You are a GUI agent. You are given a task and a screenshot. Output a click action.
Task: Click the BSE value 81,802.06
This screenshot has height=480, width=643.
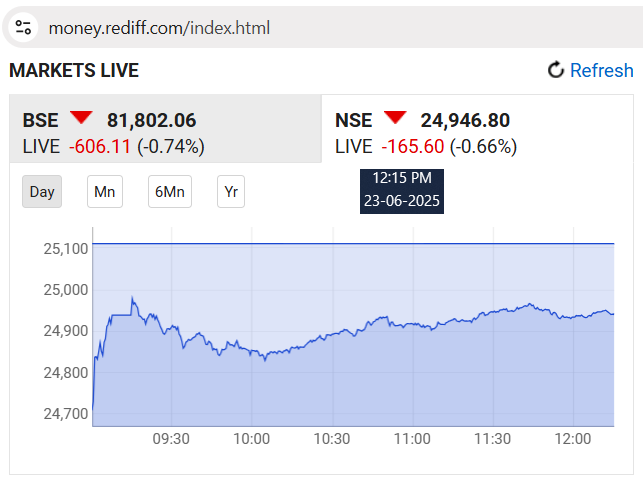(x=152, y=121)
